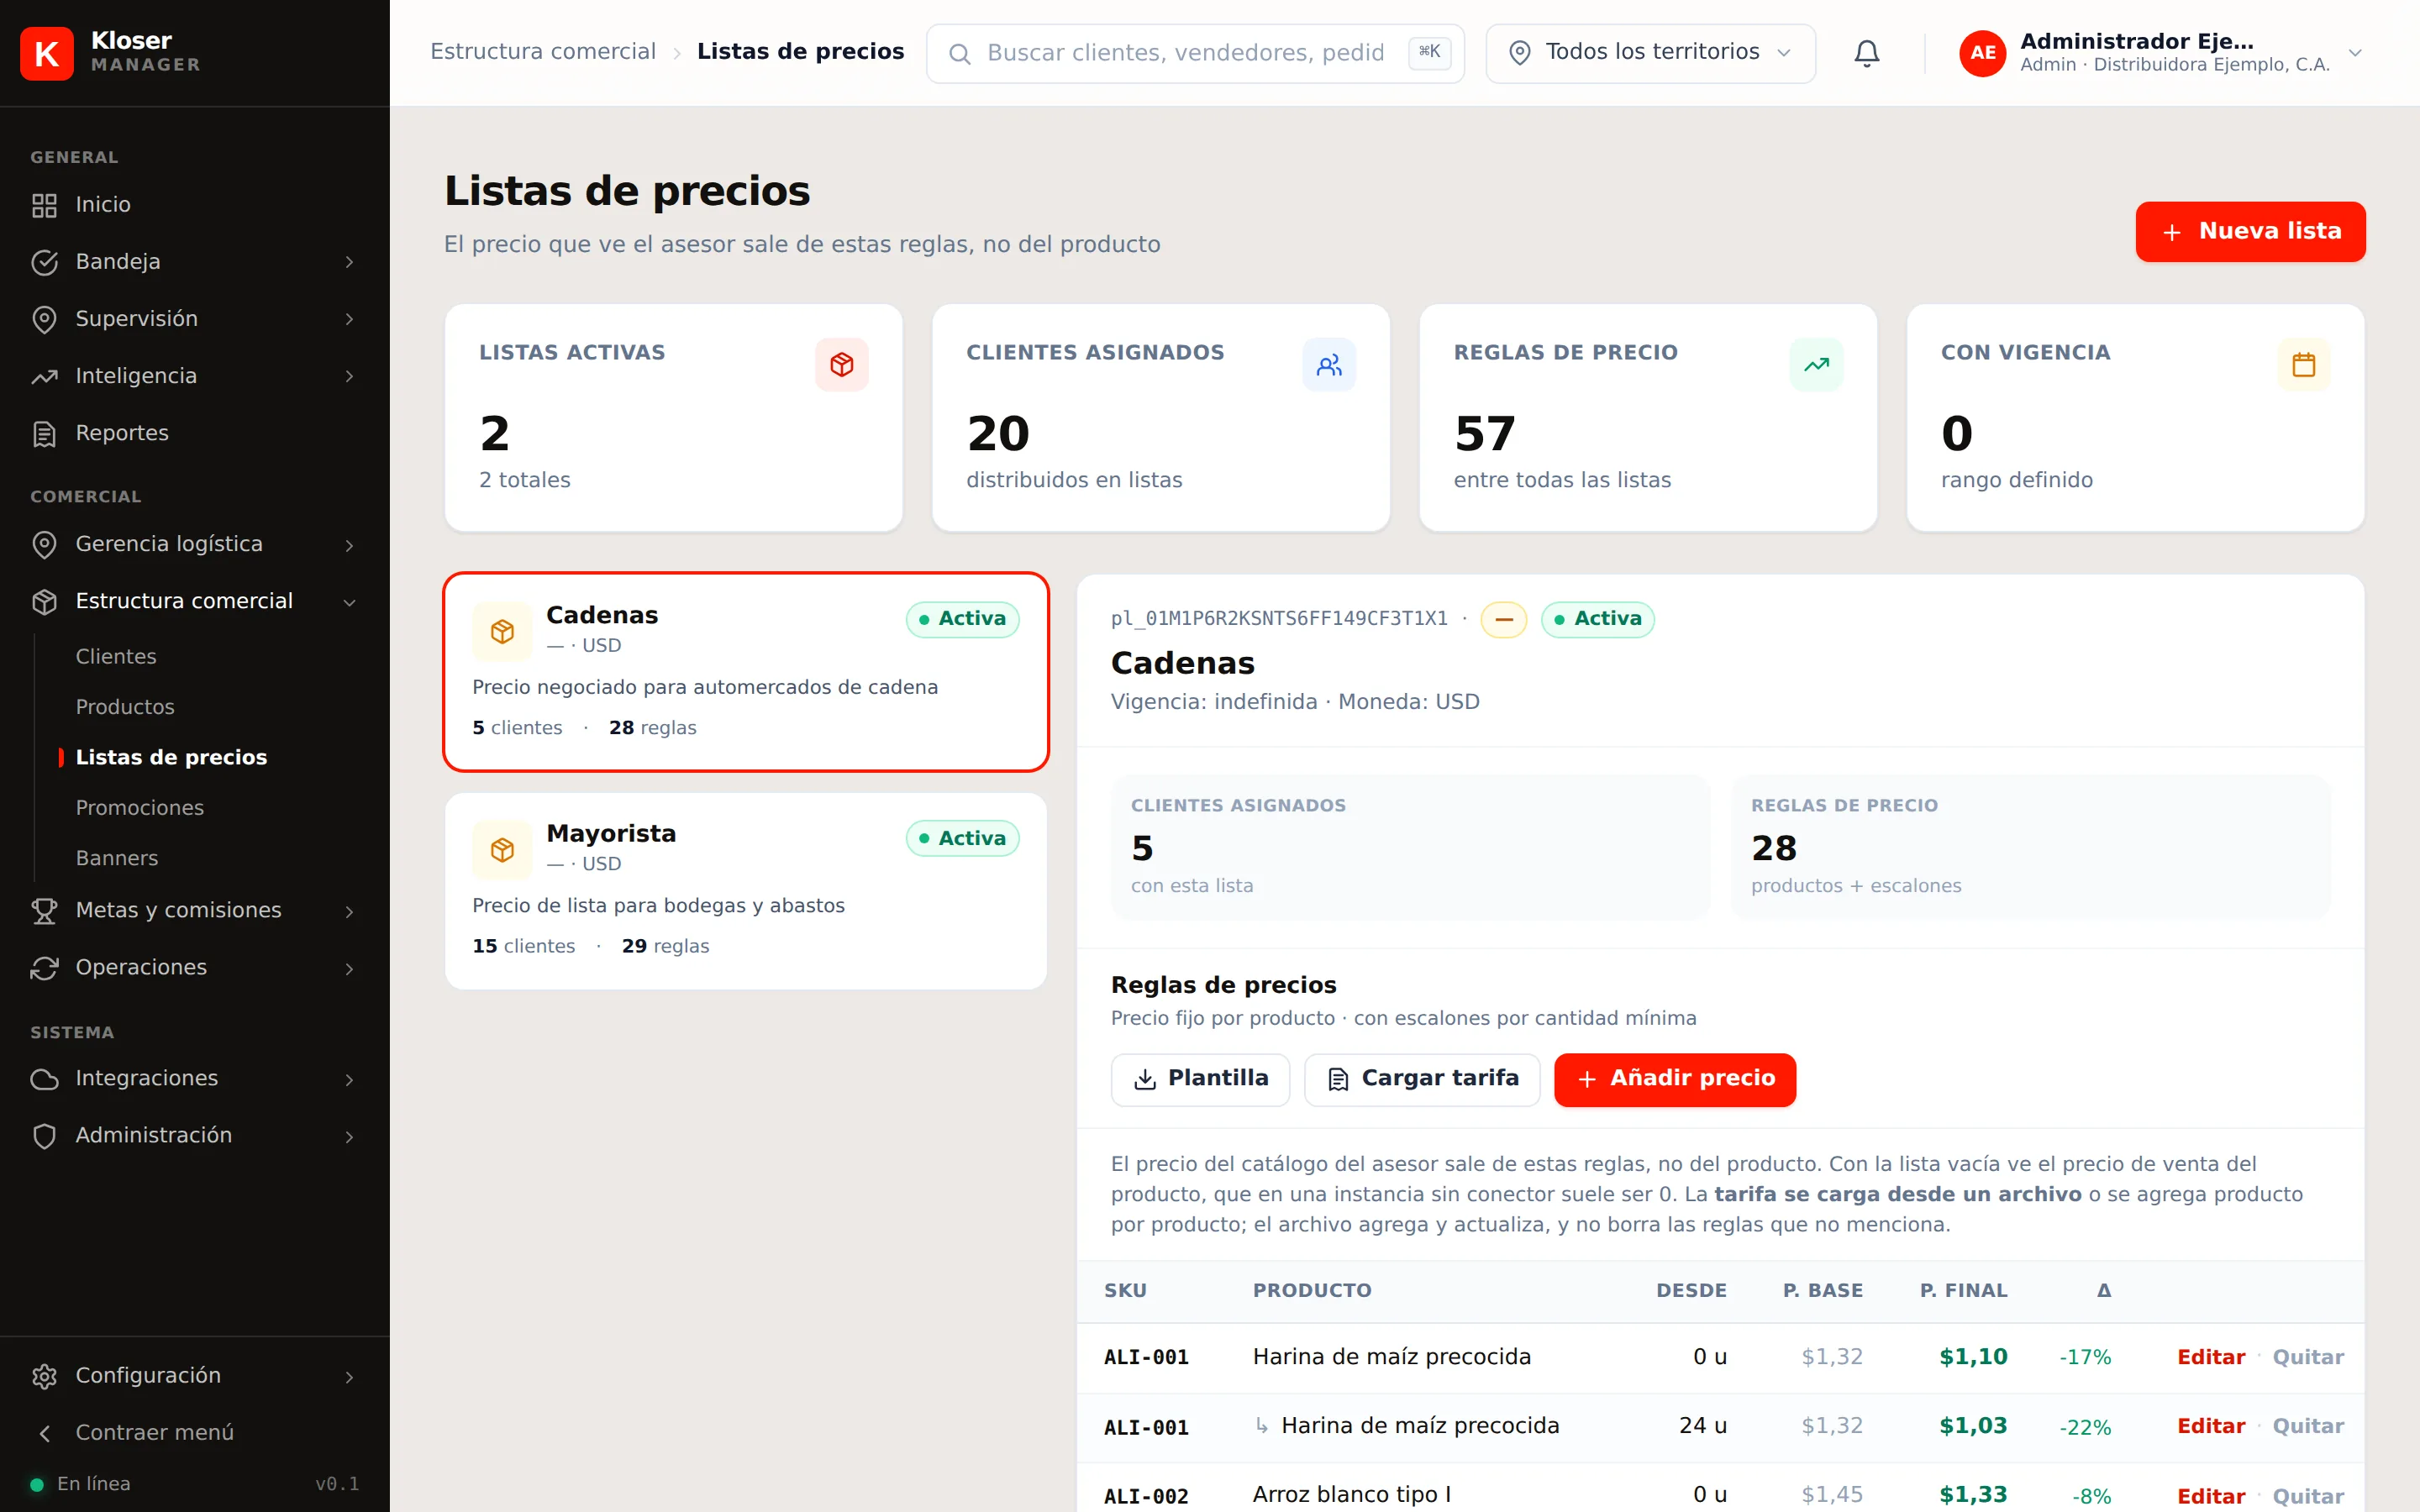Download the Plantilla template
The image size is (2420, 1512).
[x=1200, y=1079]
